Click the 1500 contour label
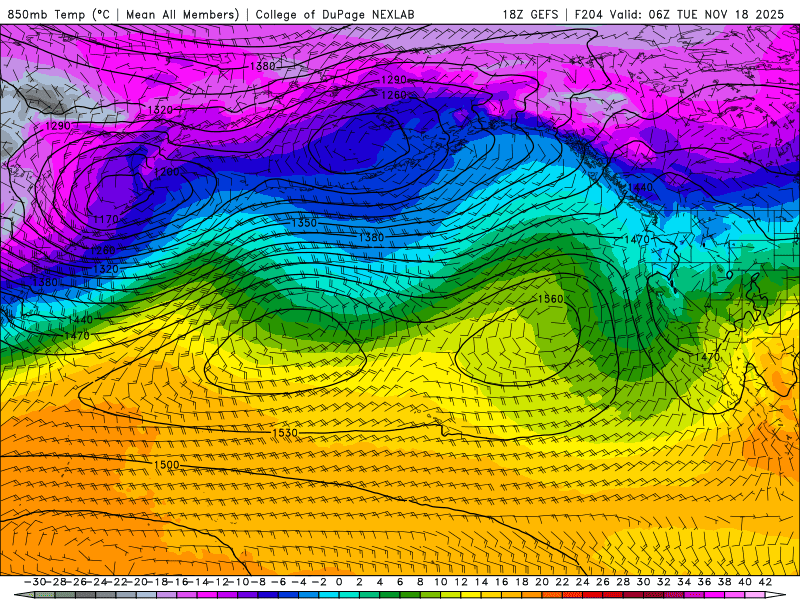The width and height of the screenshot is (800, 600). click(x=167, y=464)
